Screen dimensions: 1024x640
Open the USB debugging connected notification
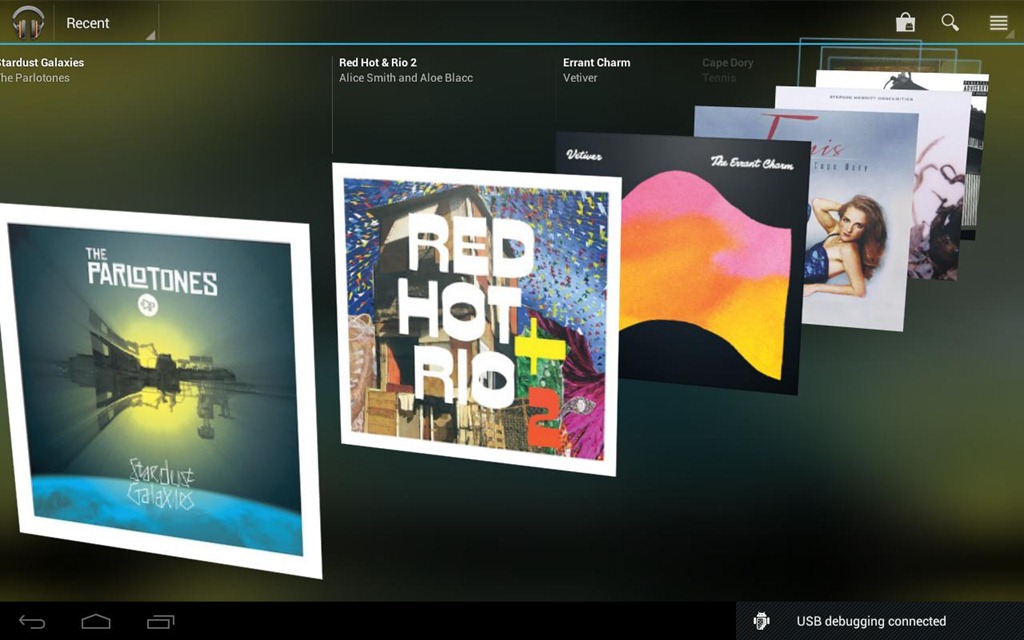pos(871,621)
